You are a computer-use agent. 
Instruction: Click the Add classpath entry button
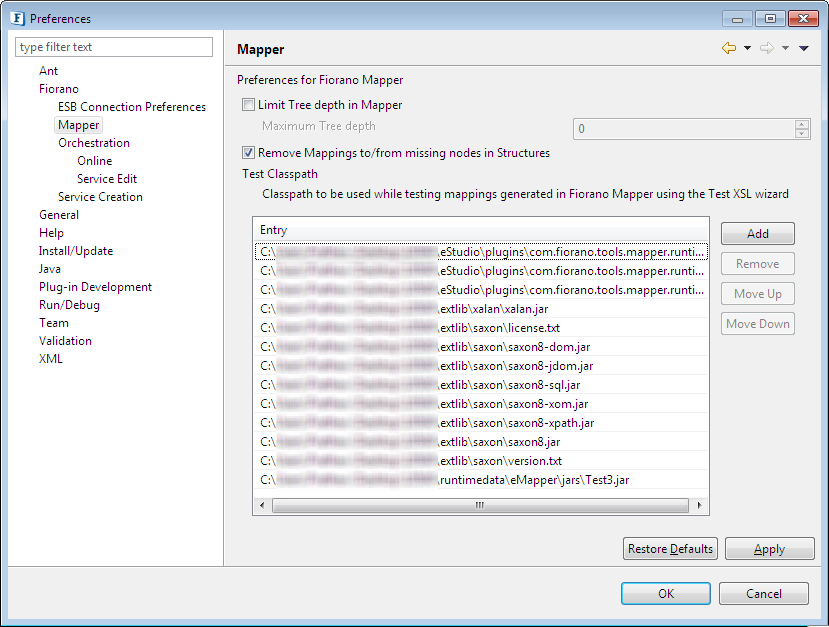point(757,234)
